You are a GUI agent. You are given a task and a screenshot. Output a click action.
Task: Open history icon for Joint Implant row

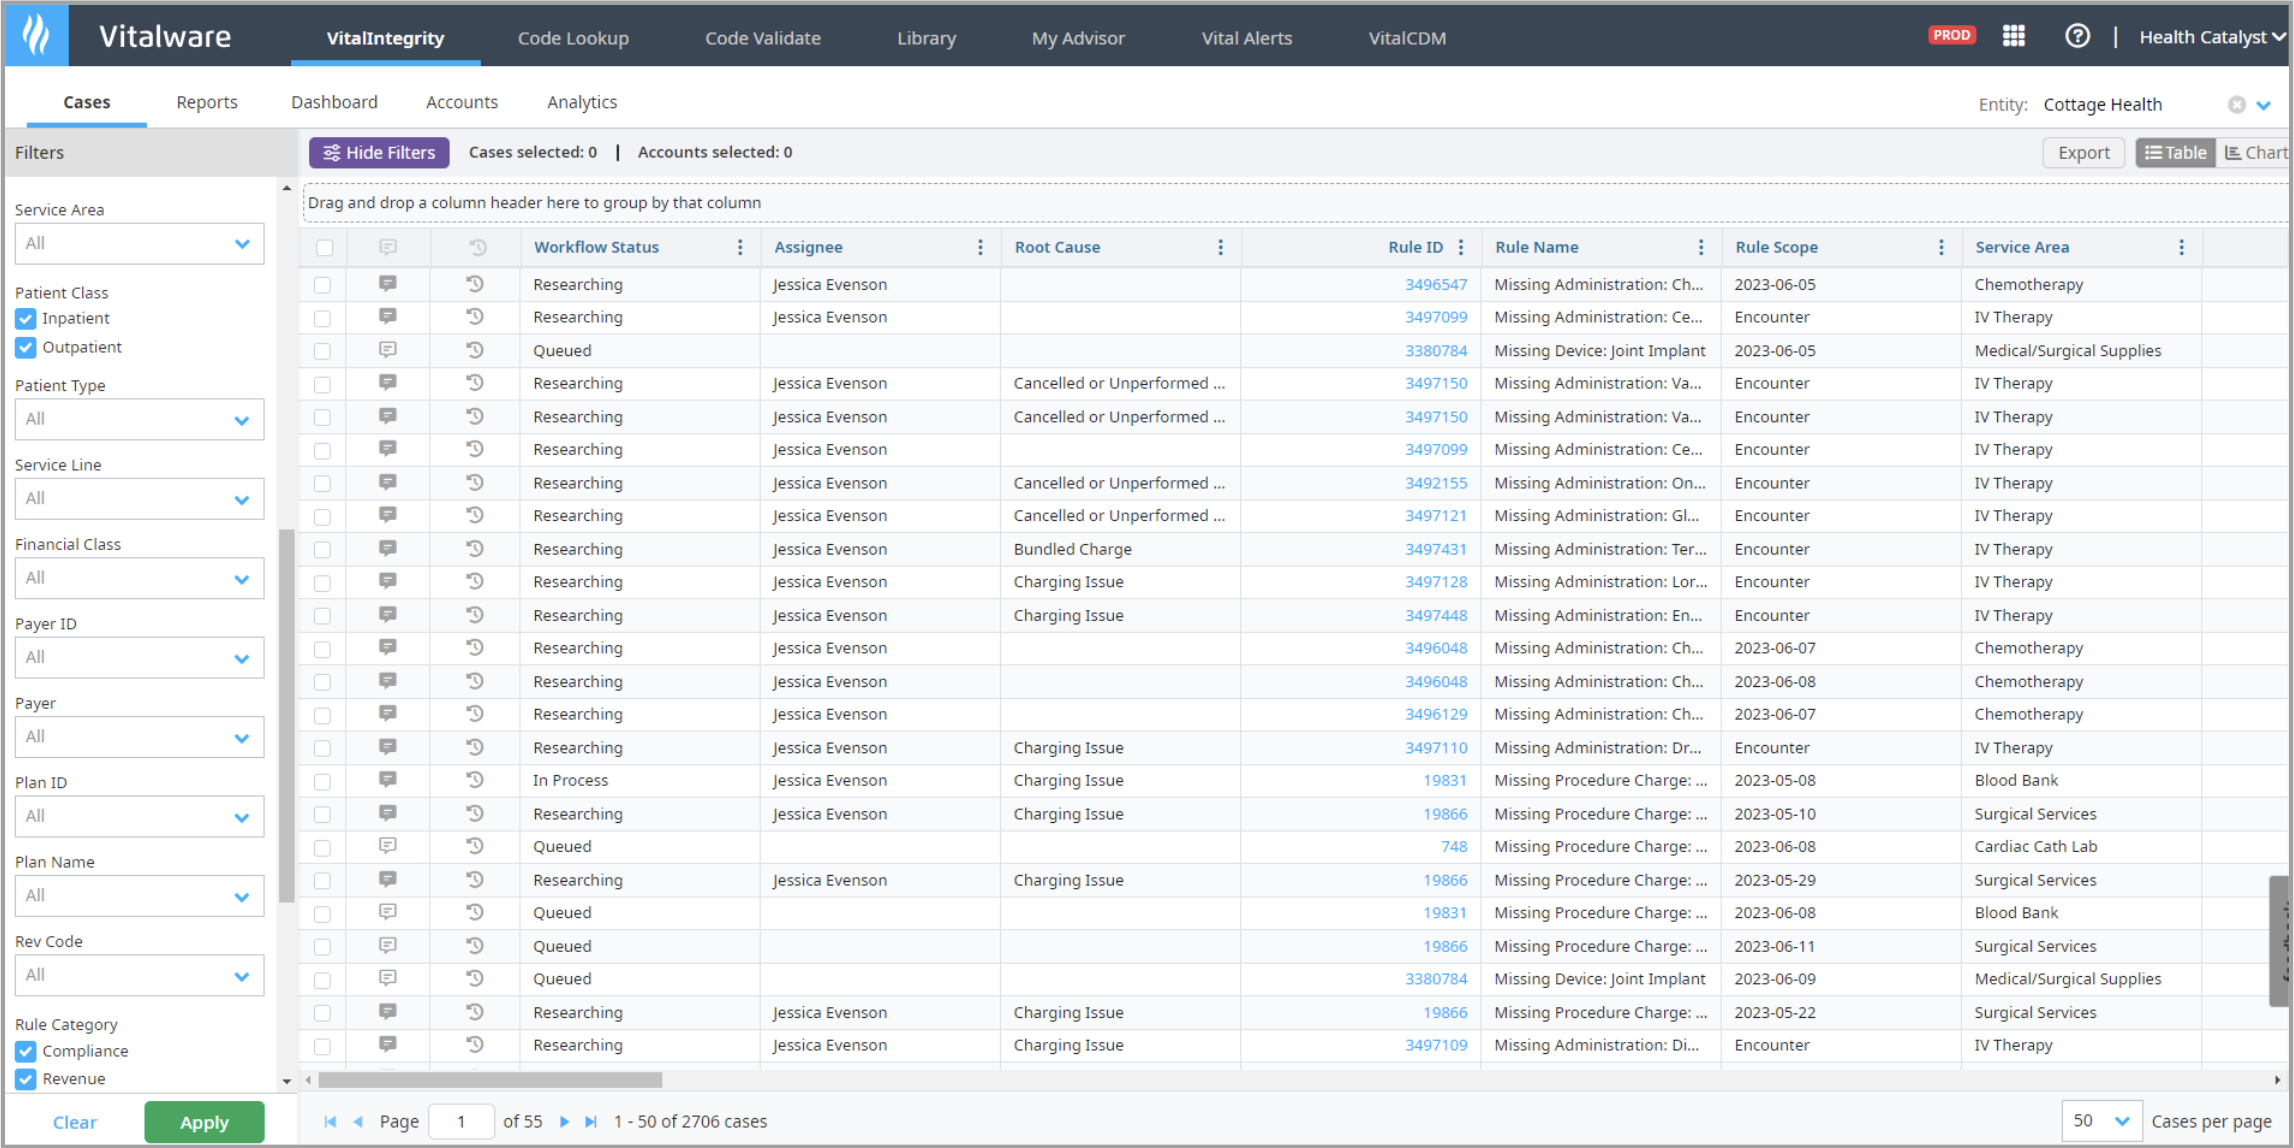pyautogui.click(x=475, y=350)
